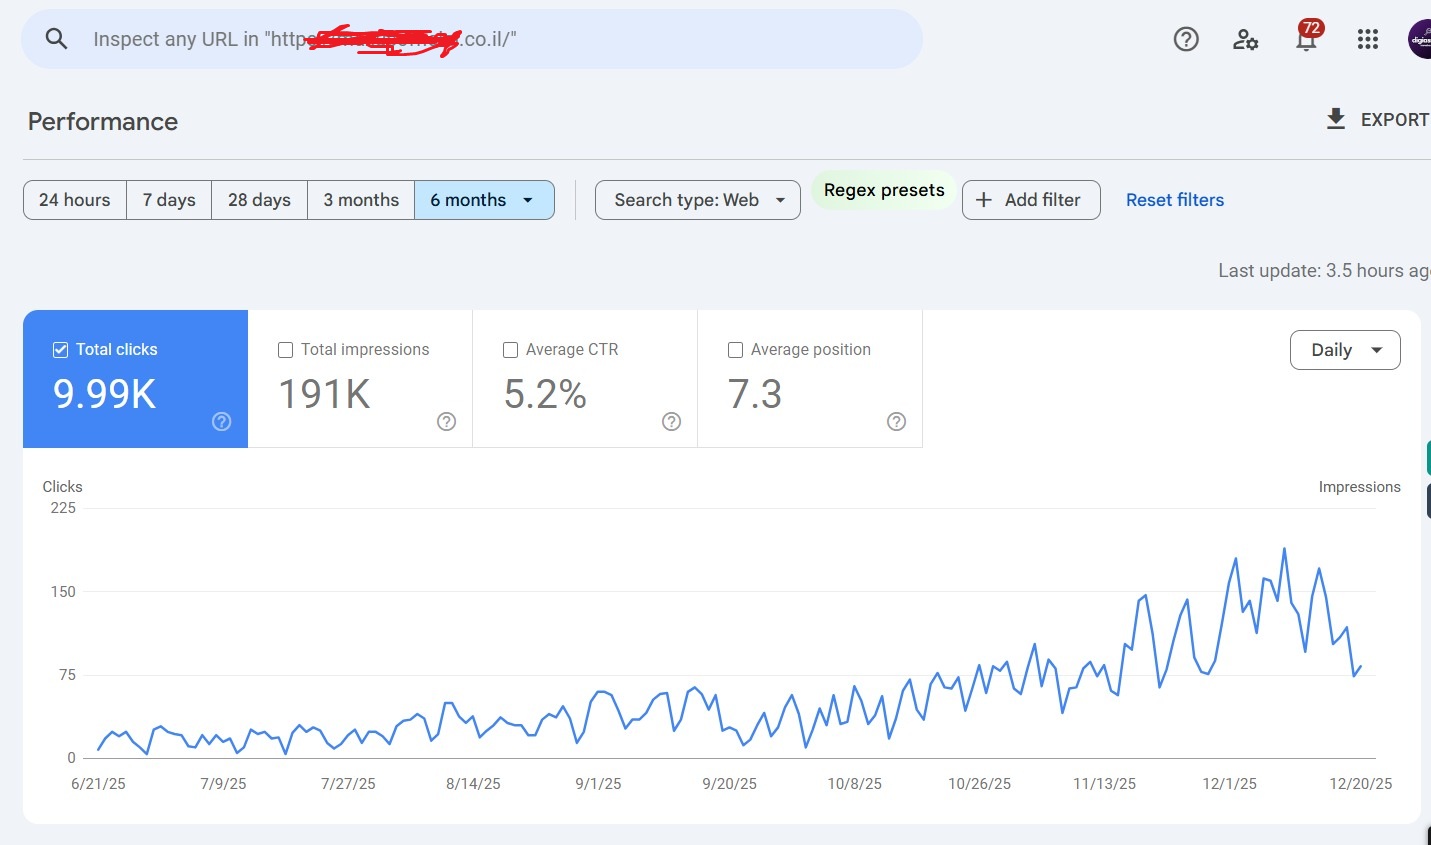This screenshot has height=845, width=1431.
Task: Open the user settings people-gear icon
Action: coord(1245,39)
